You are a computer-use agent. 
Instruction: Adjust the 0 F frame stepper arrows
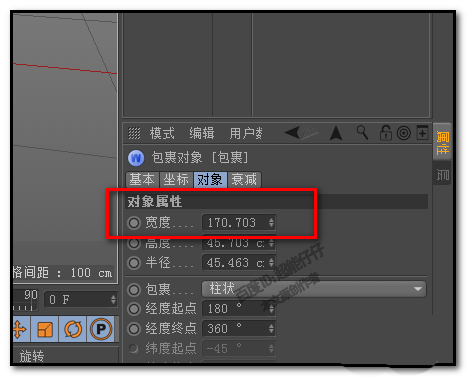[x=113, y=300]
